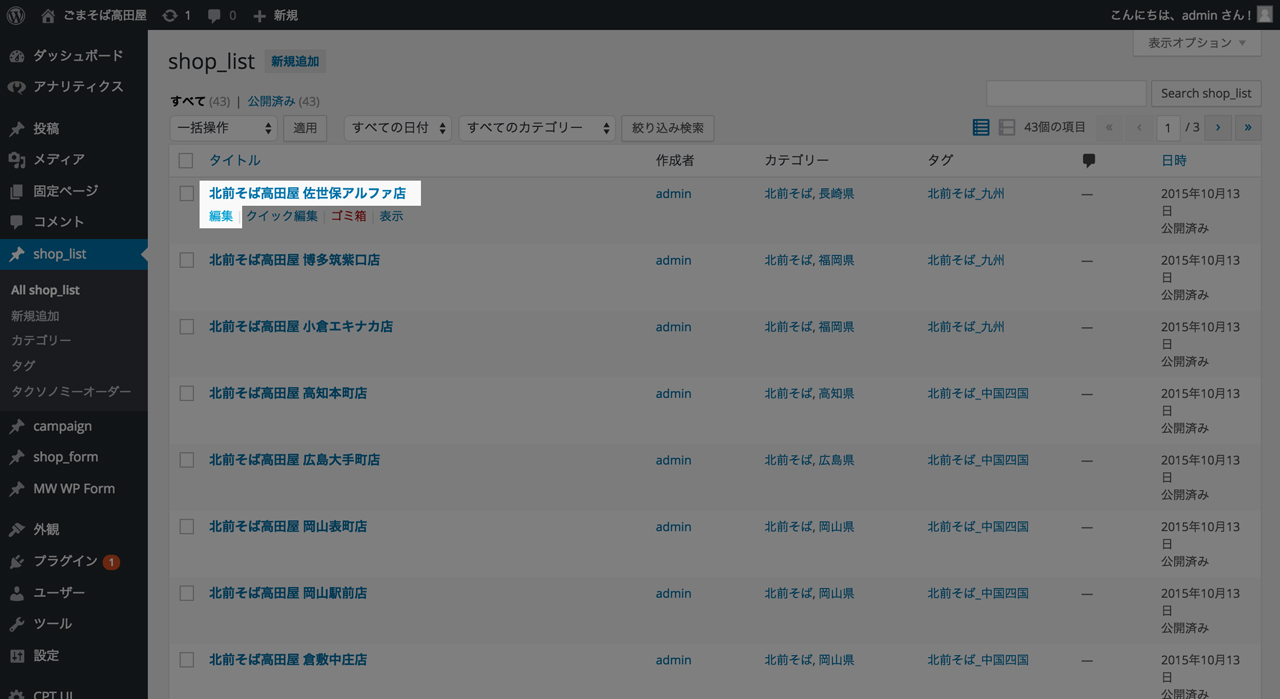Click 編集 under 佐世保アルファ店

point(221,216)
